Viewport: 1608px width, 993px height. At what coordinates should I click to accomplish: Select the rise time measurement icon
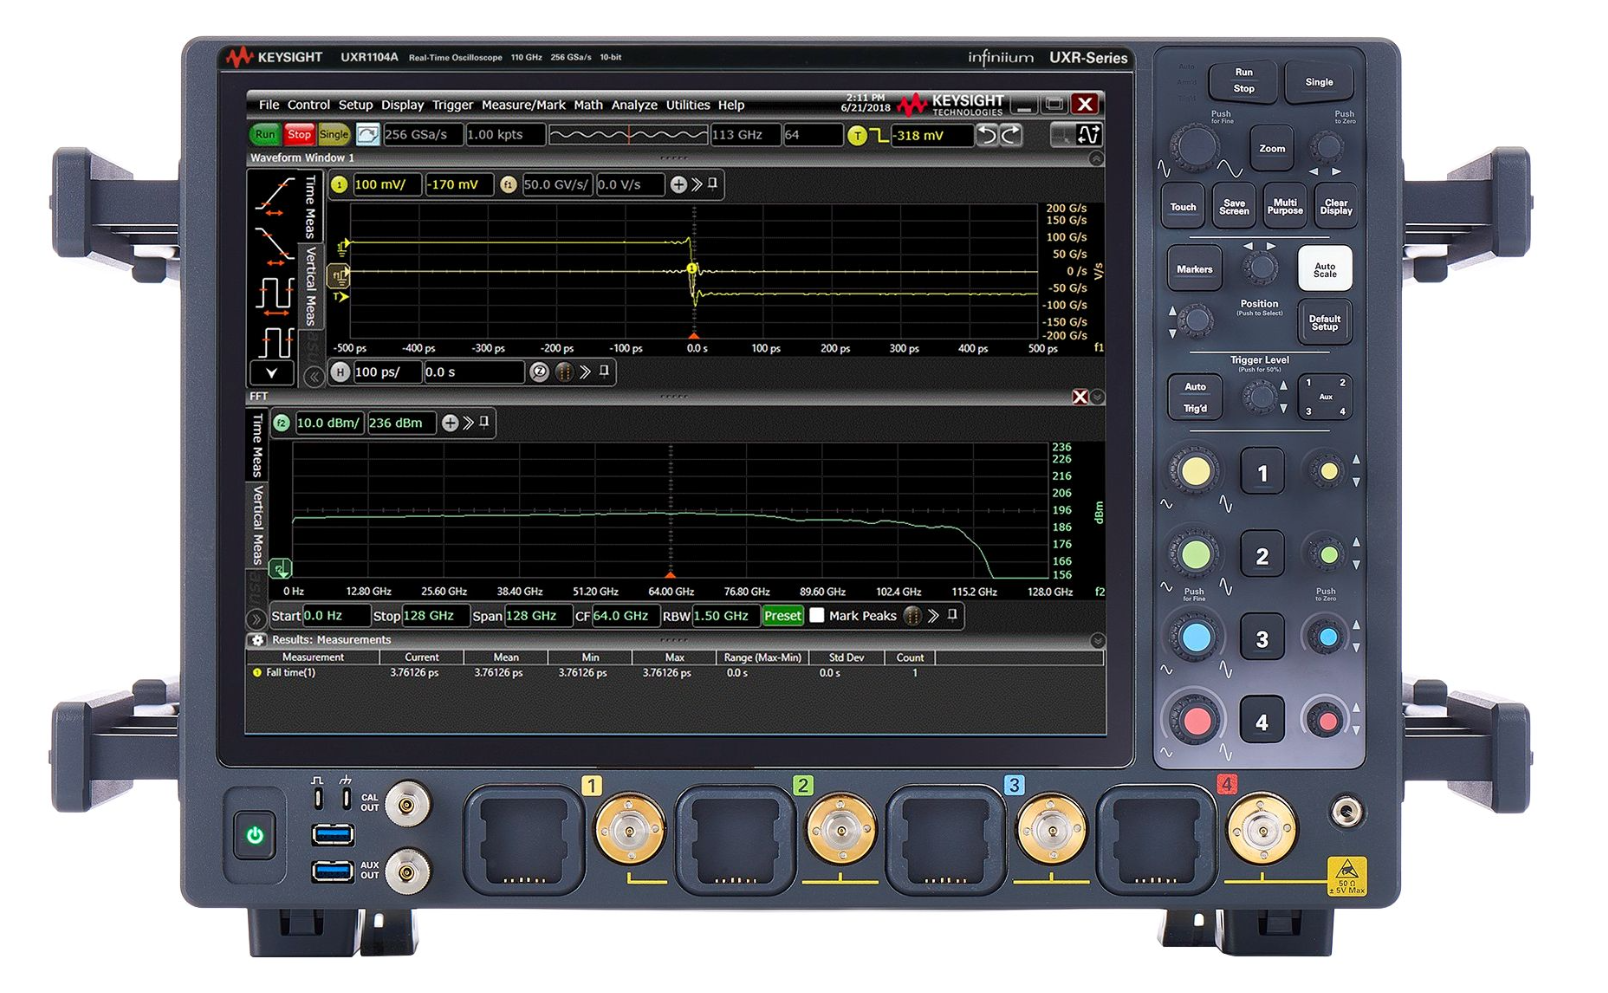click(276, 195)
